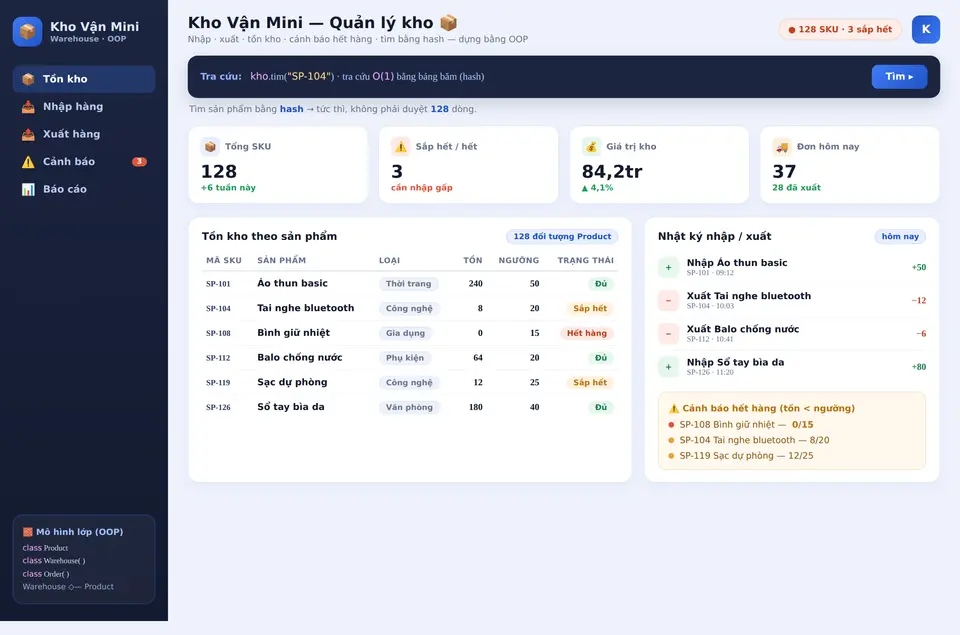Click the plus icon for Nhập Áo thun basic

click(x=669, y=268)
